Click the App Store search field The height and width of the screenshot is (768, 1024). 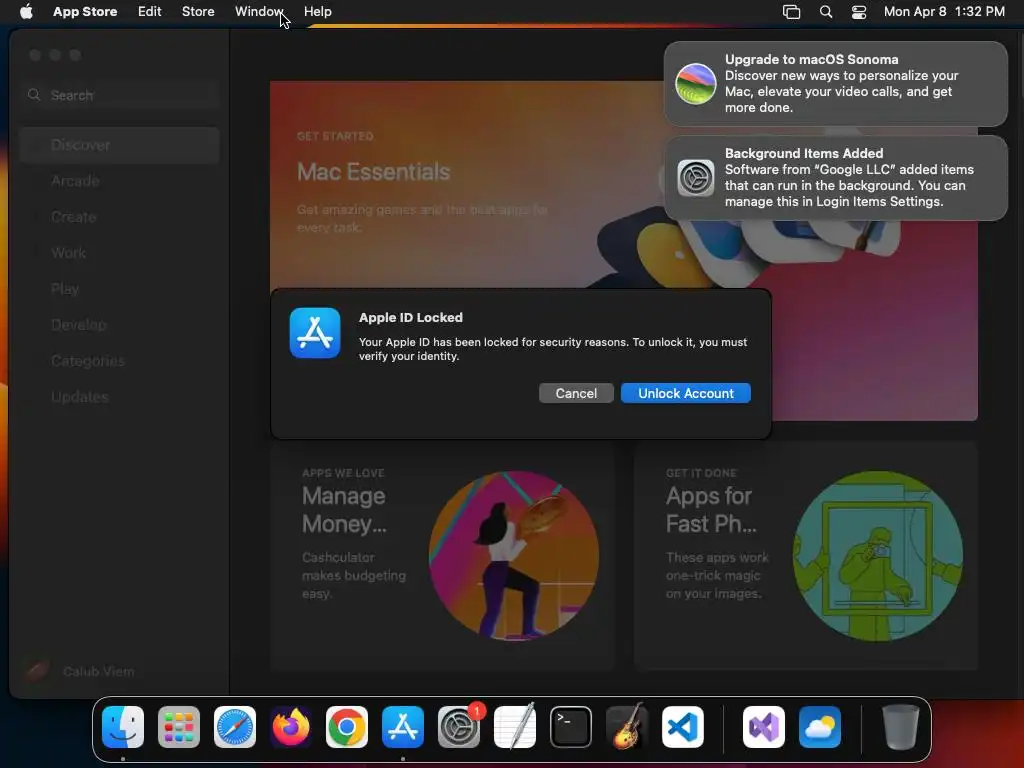tap(119, 95)
